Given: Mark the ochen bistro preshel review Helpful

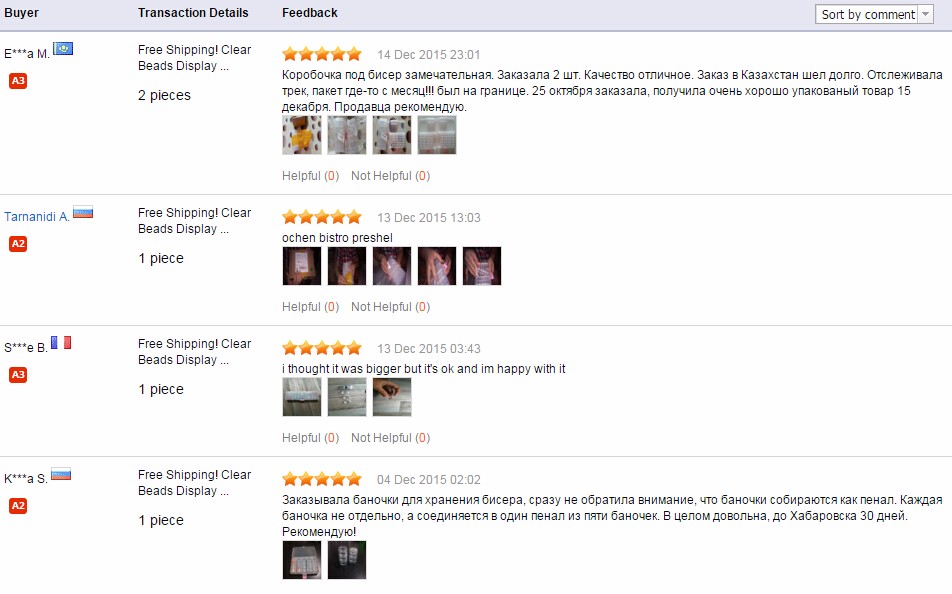Looking at the screenshot, I should click(310, 307).
